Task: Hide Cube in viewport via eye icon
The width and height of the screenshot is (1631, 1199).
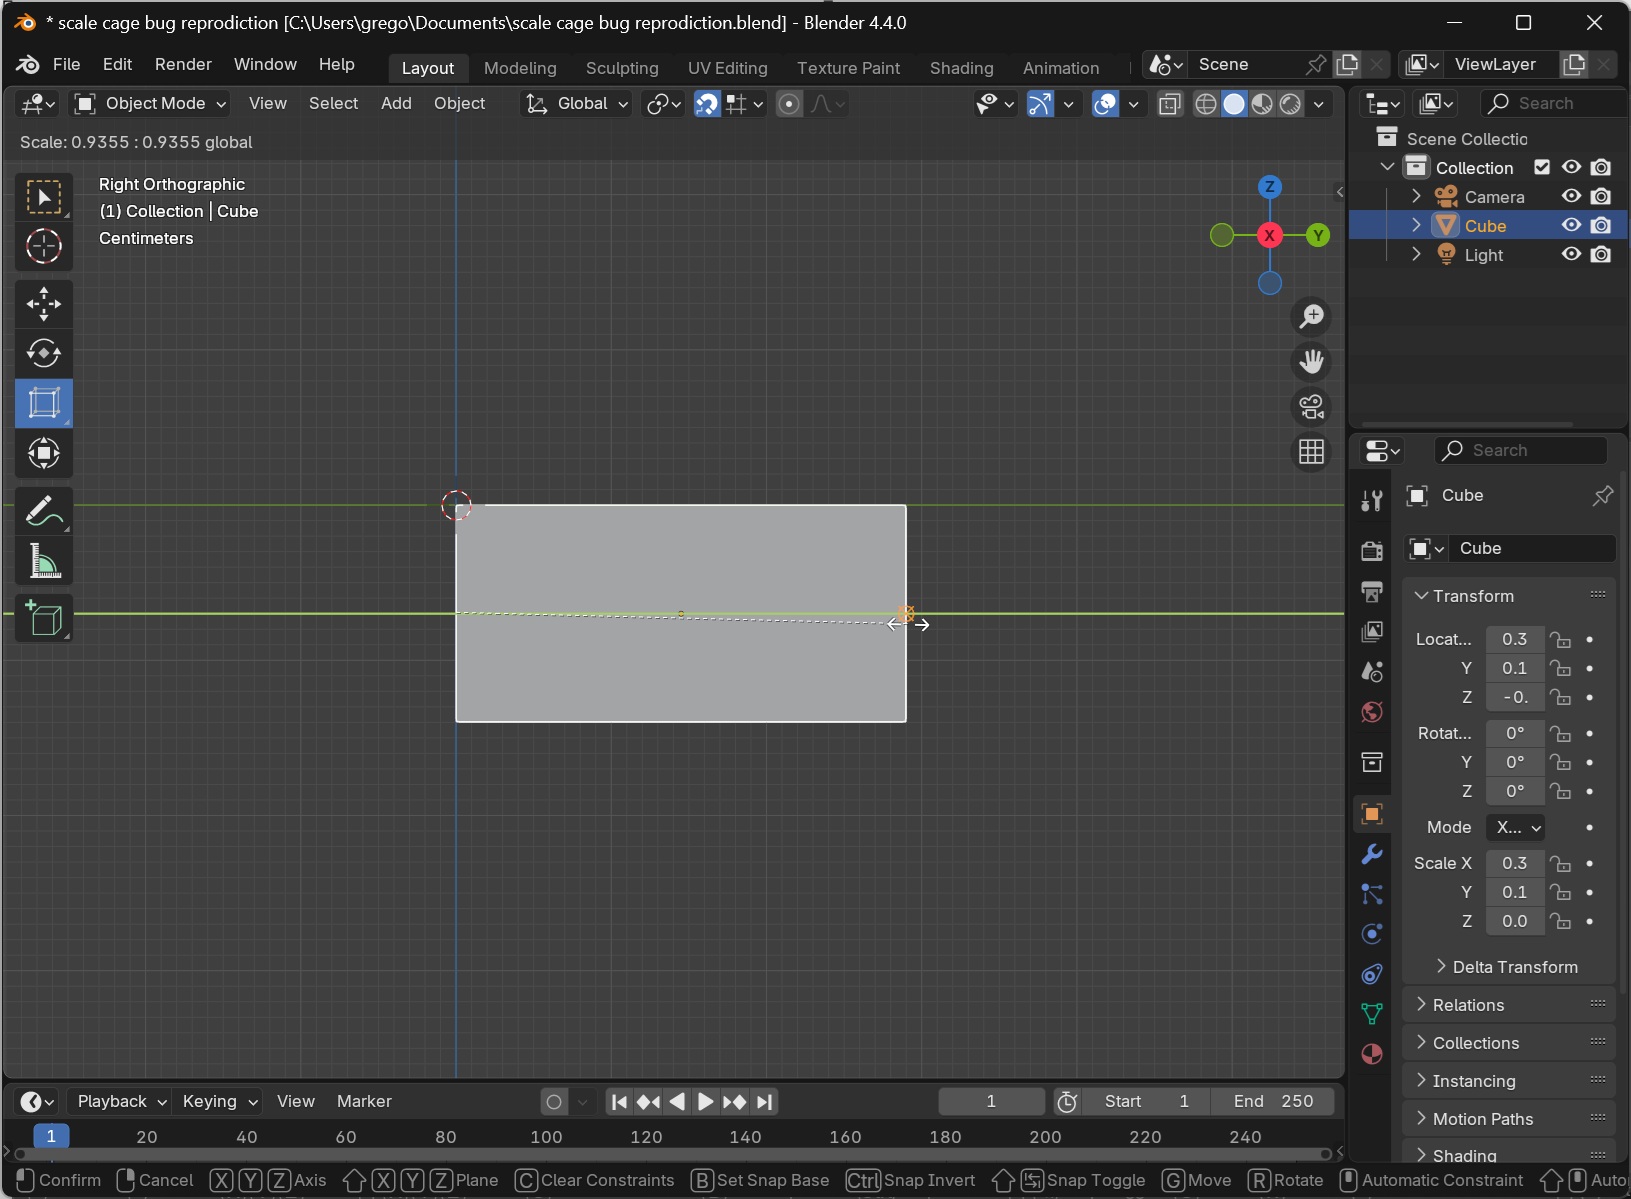Action: 1571,226
